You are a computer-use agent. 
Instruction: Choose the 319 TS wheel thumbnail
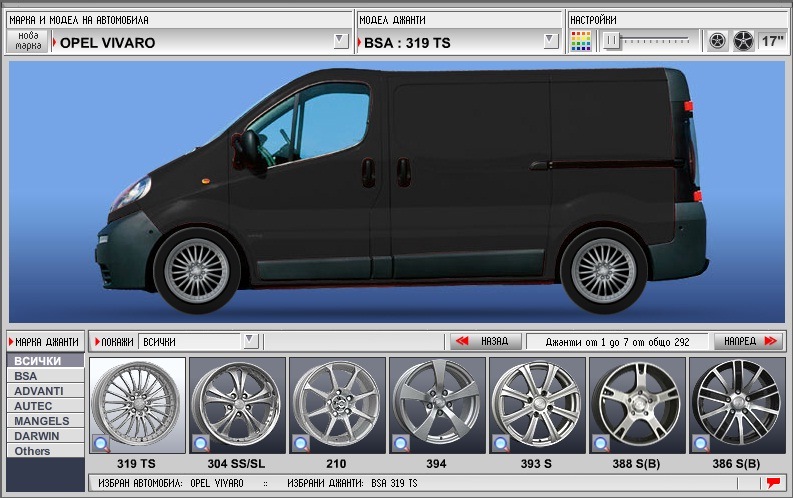(137, 405)
